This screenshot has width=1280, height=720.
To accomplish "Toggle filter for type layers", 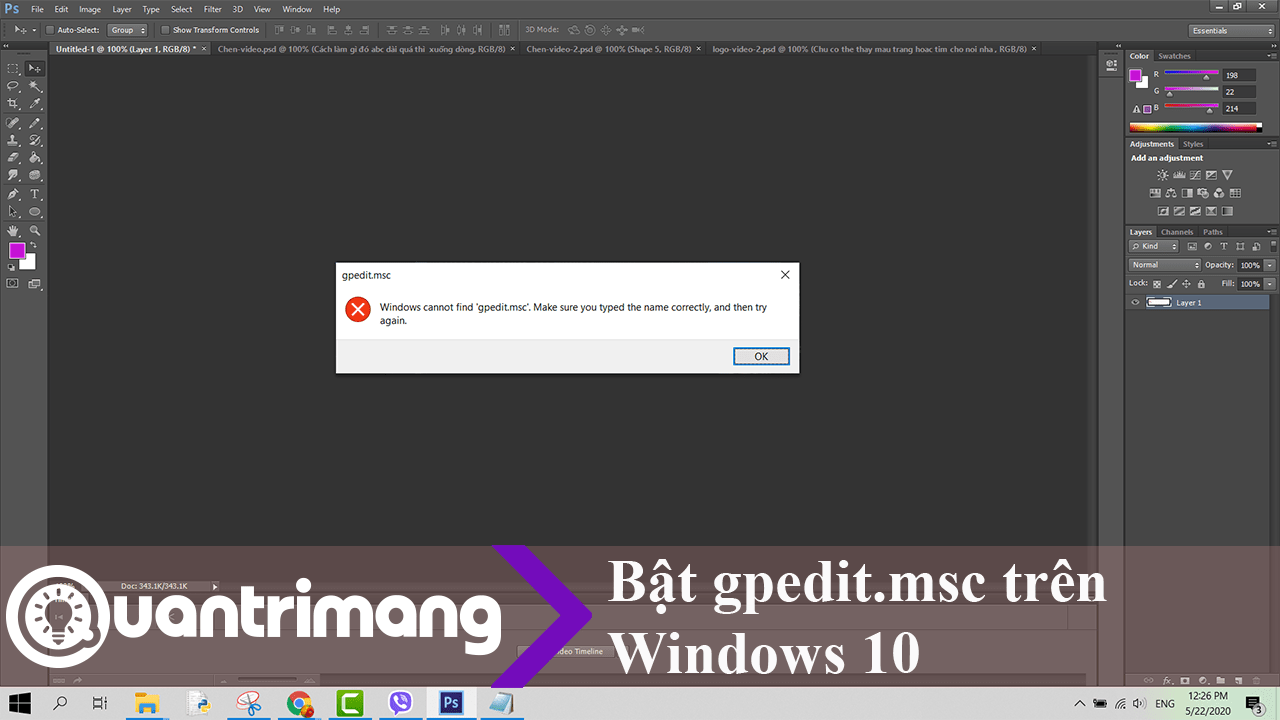I will point(1222,246).
